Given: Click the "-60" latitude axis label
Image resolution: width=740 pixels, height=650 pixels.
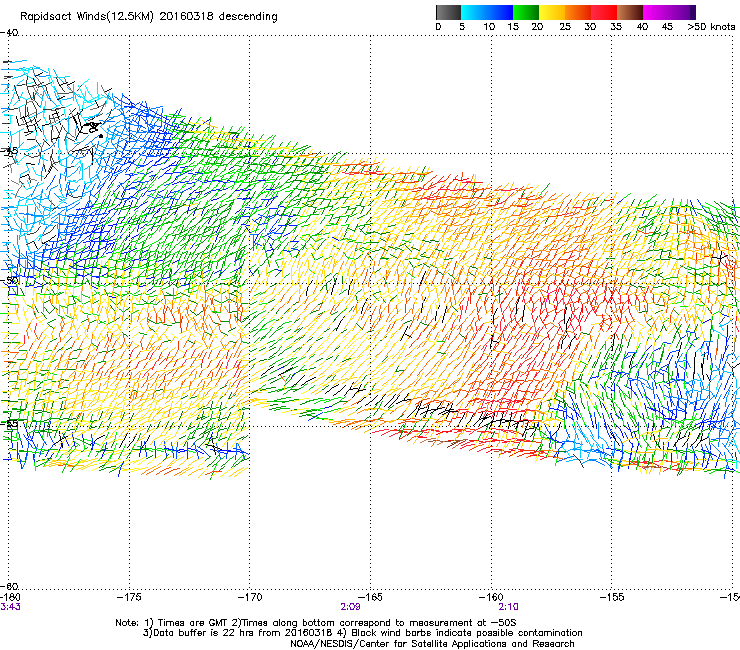Looking at the screenshot, I should (x=9, y=586).
